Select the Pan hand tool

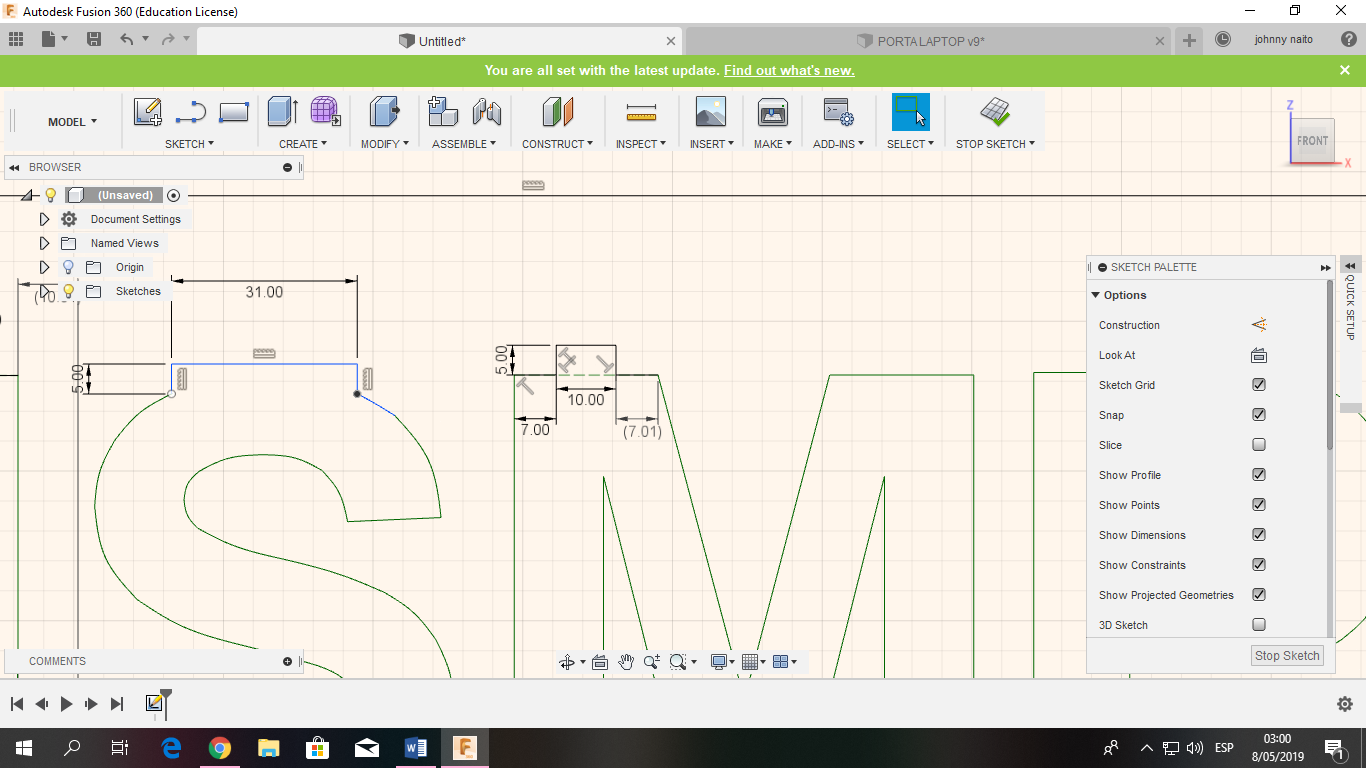point(626,662)
